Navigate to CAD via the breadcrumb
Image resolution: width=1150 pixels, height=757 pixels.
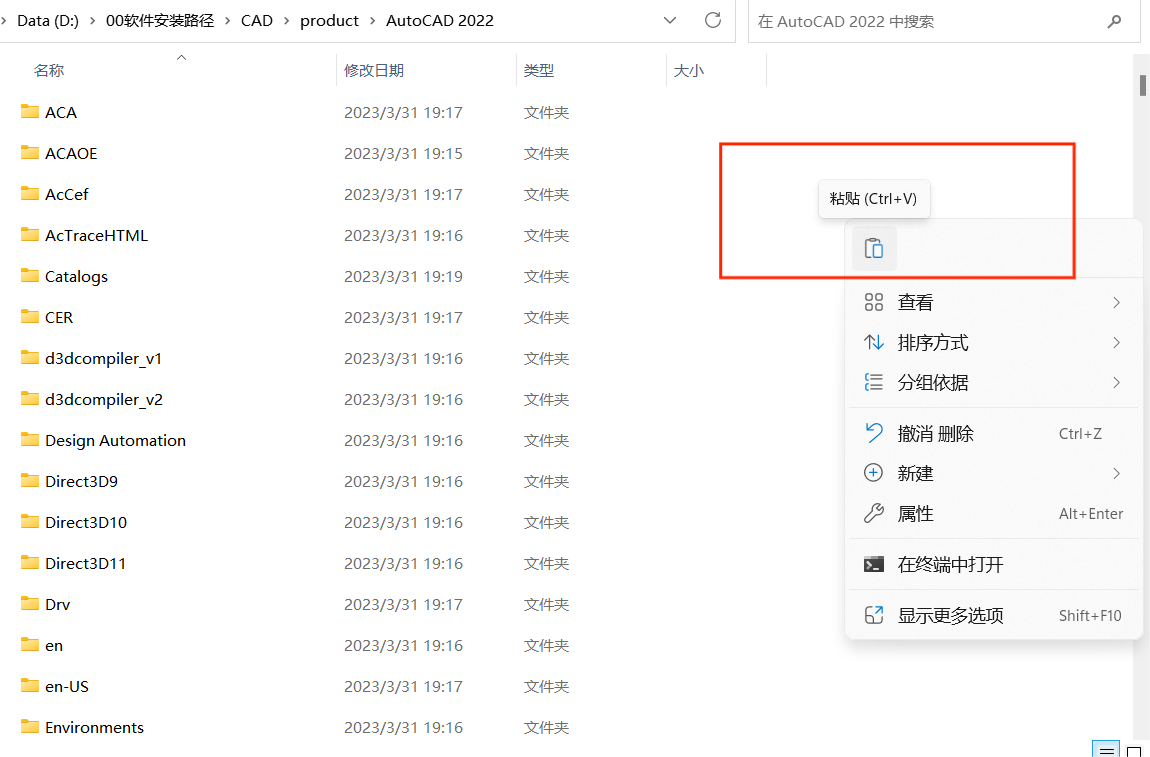point(257,20)
